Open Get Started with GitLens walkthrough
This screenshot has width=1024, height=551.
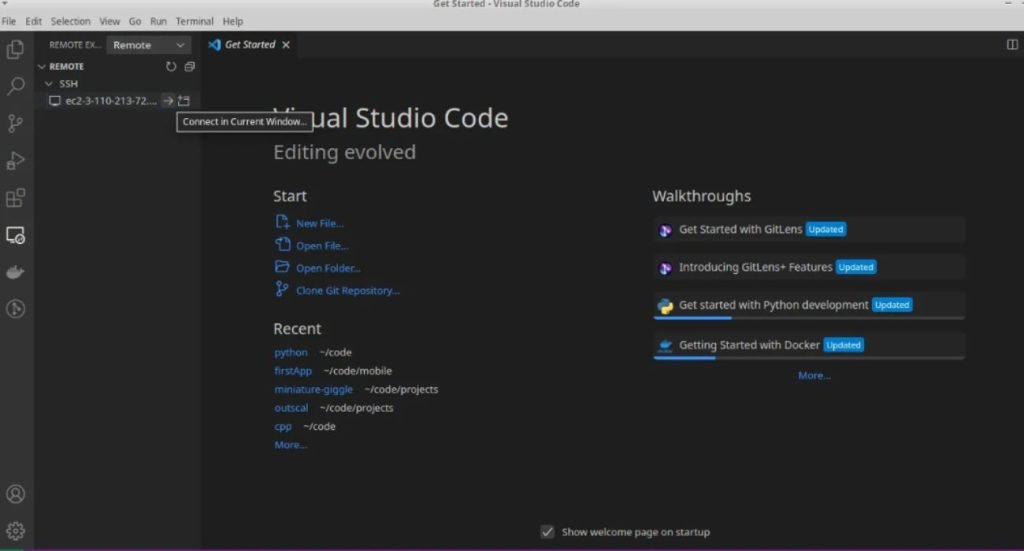click(809, 230)
